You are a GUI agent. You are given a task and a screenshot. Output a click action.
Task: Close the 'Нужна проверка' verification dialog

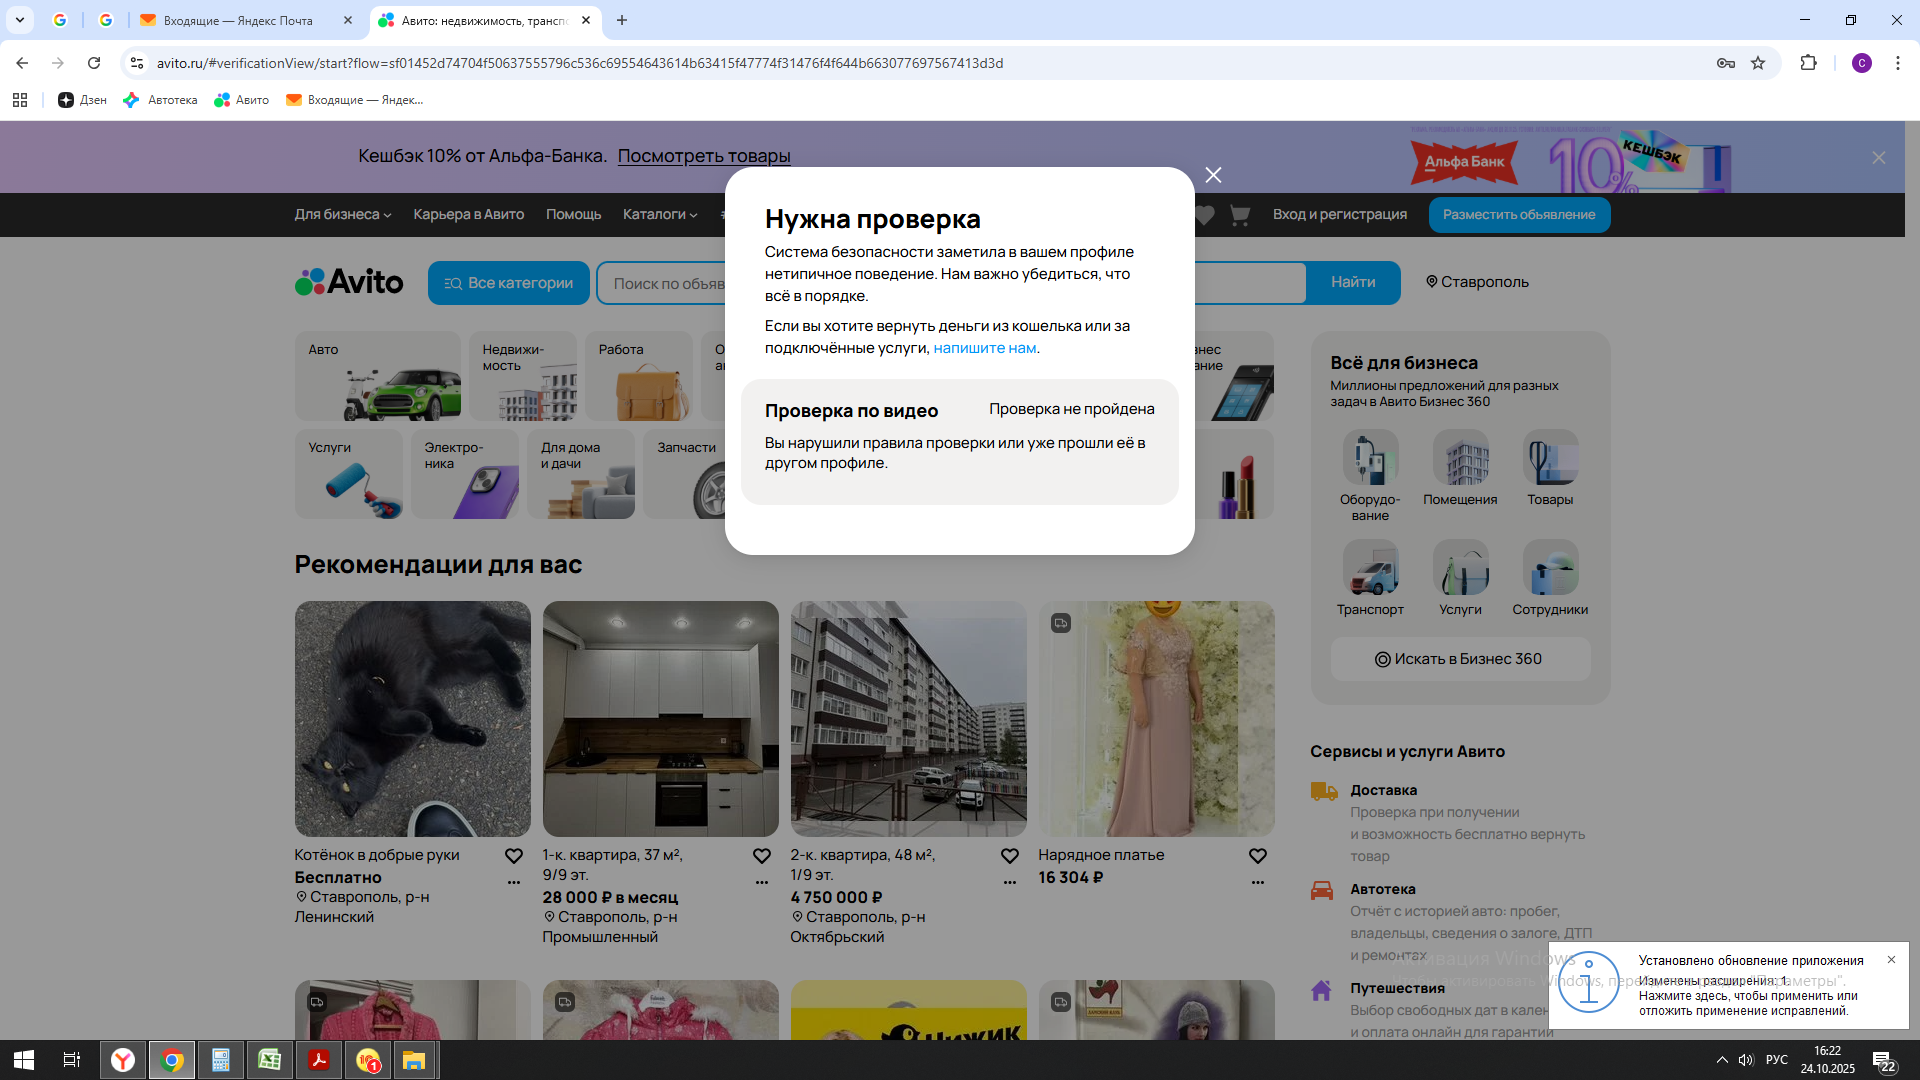[x=1213, y=175]
